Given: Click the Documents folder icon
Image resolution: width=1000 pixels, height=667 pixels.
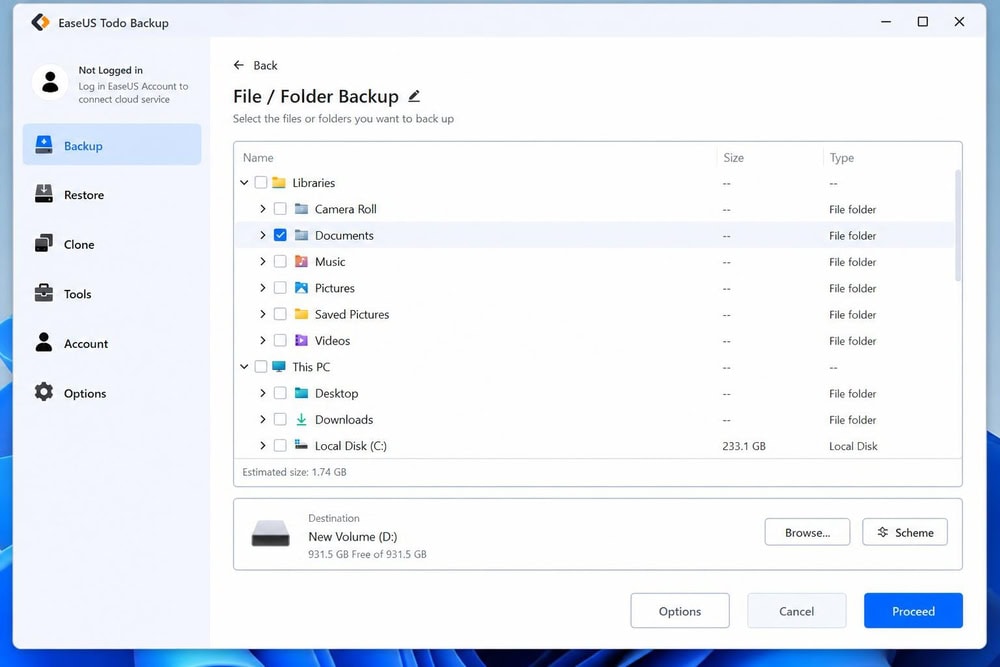Looking at the screenshot, I should pos(301,235).
